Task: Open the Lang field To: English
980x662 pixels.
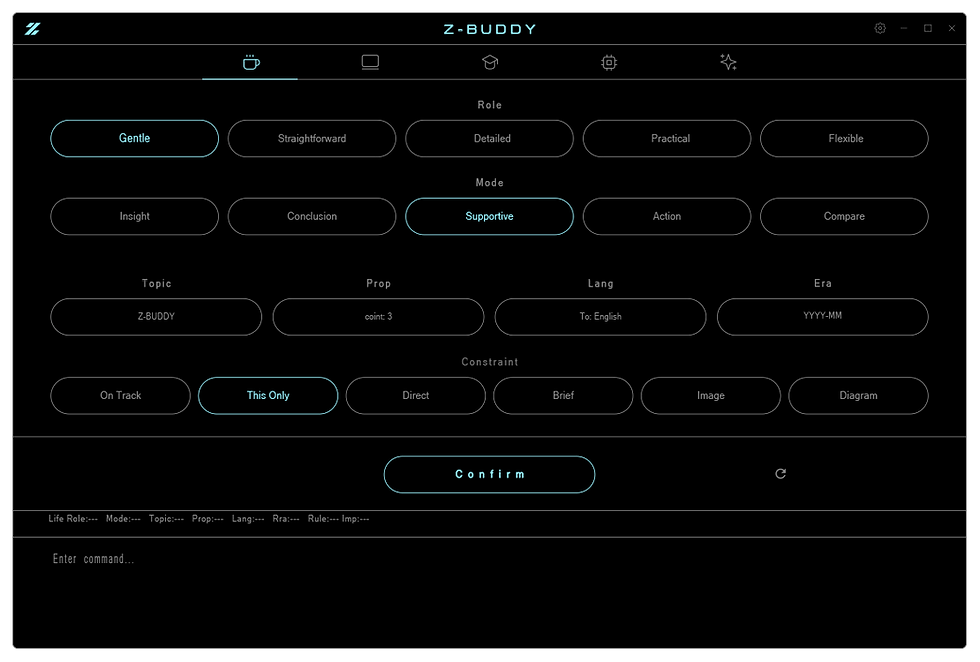Action: click(601, 317)
